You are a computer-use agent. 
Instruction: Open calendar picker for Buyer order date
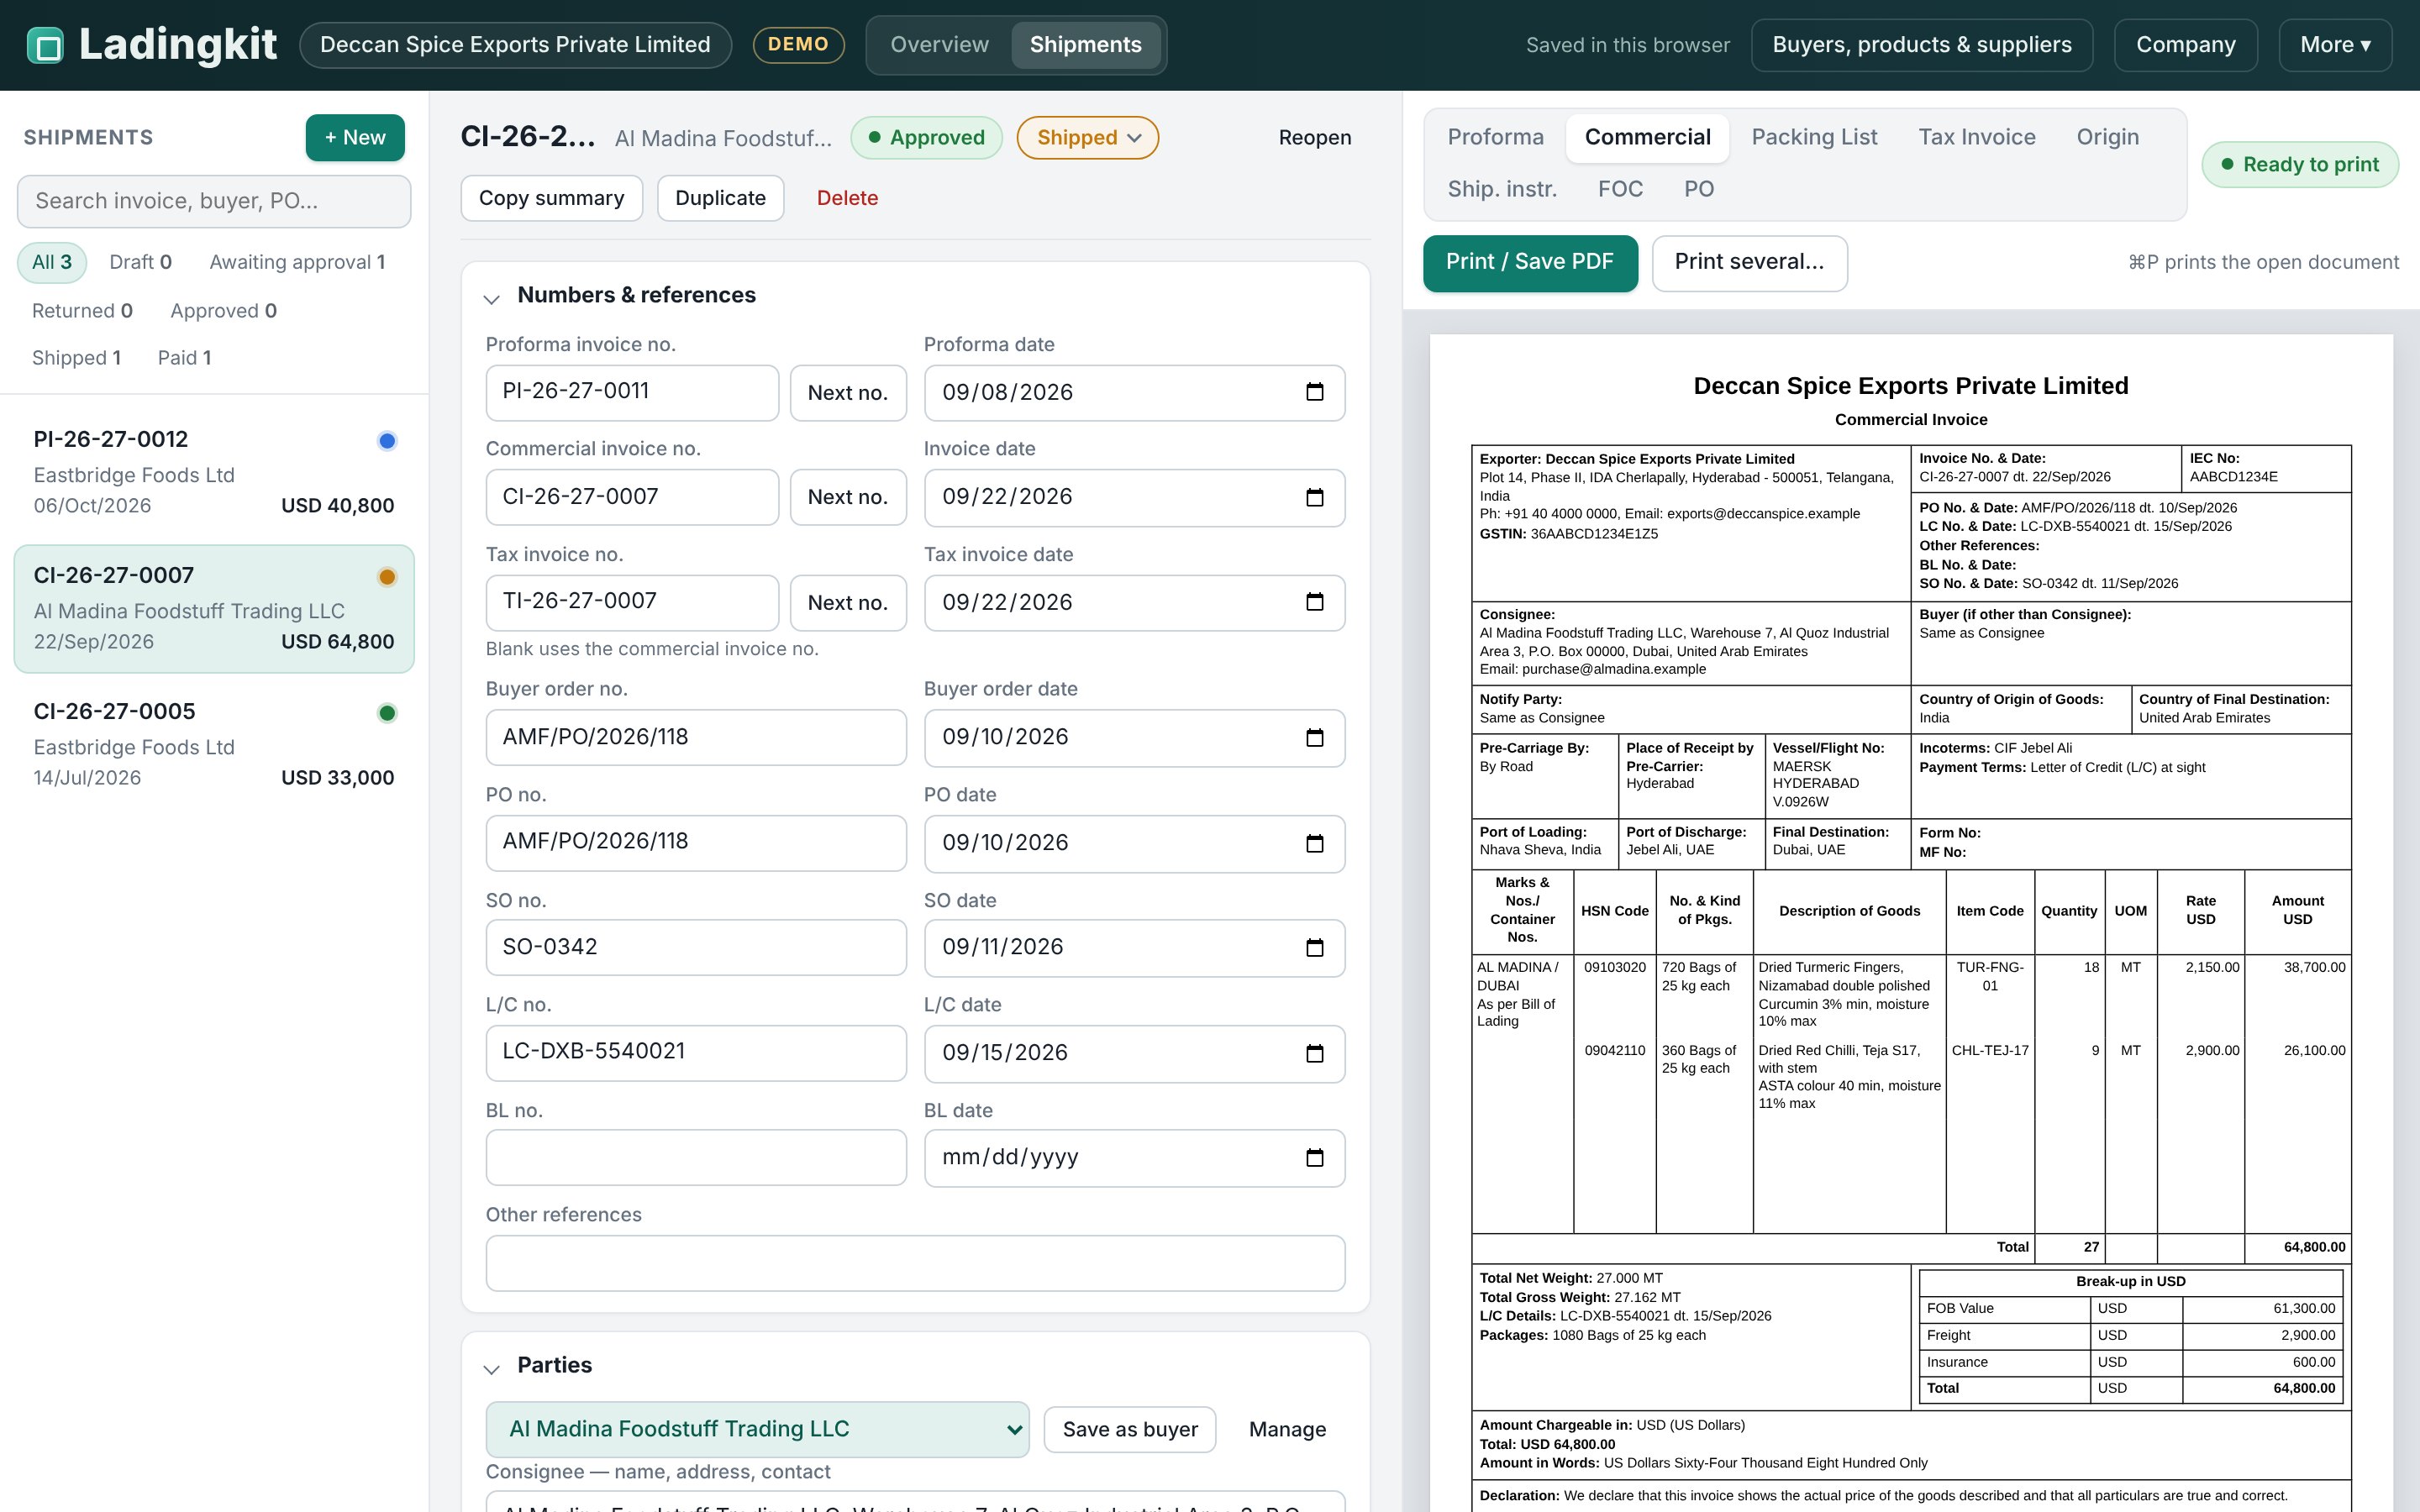pos(1314,737)
